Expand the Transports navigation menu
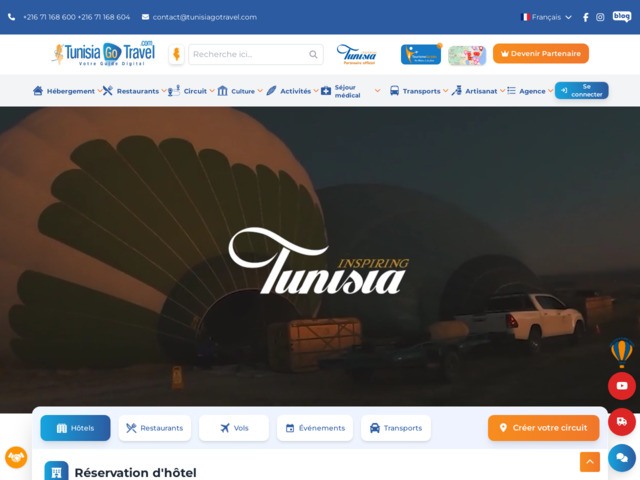This screenshot has width=640, height=480. tap(419, 91)
